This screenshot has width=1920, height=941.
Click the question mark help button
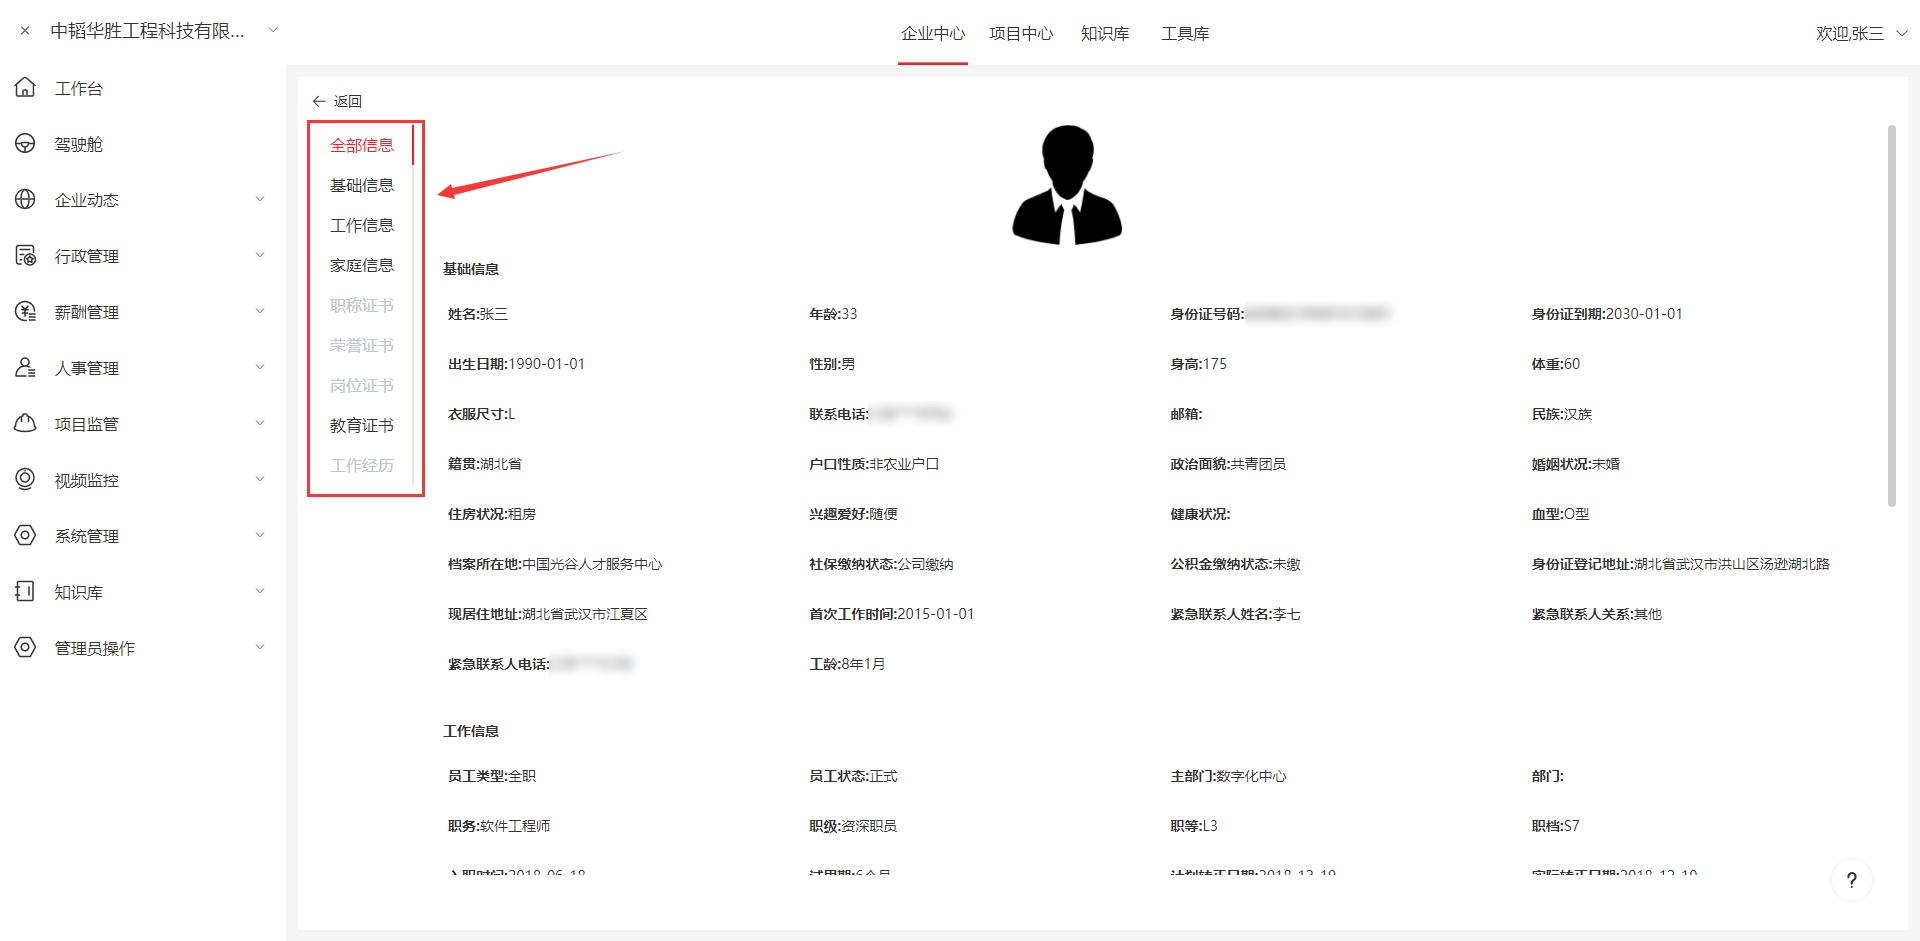click(1851, 880)
